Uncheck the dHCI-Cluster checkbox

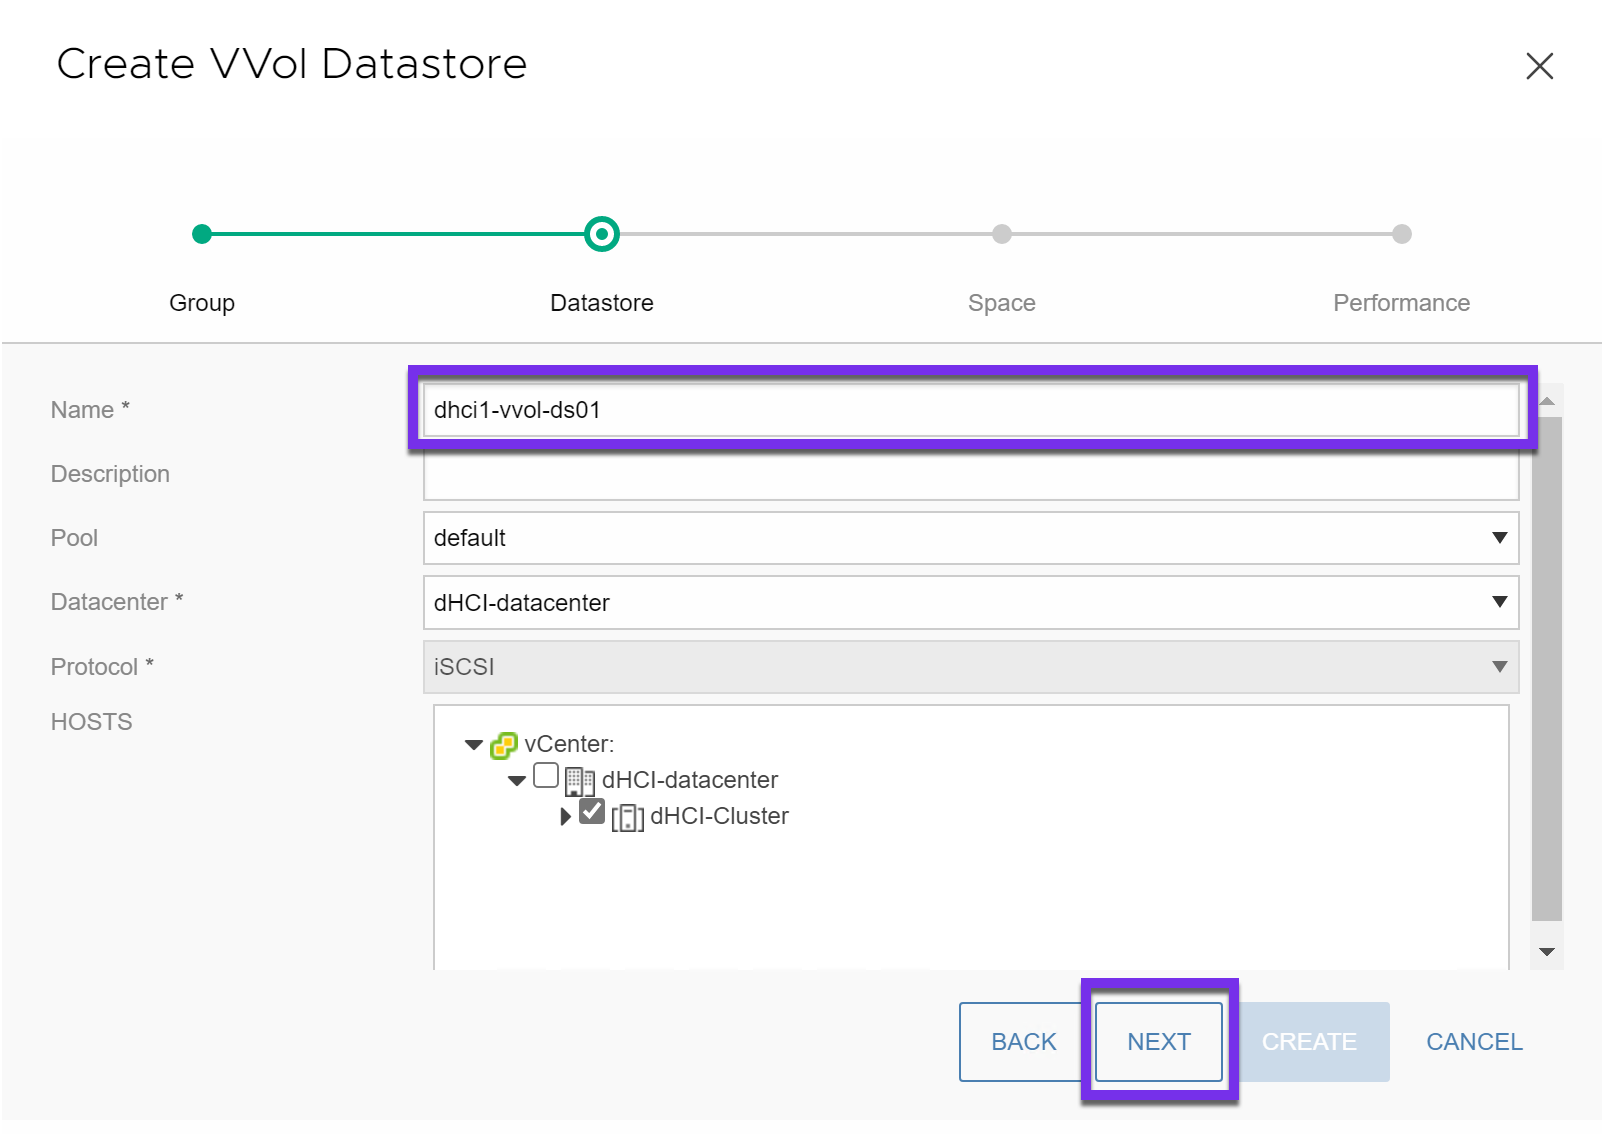[x=592, y=811]
